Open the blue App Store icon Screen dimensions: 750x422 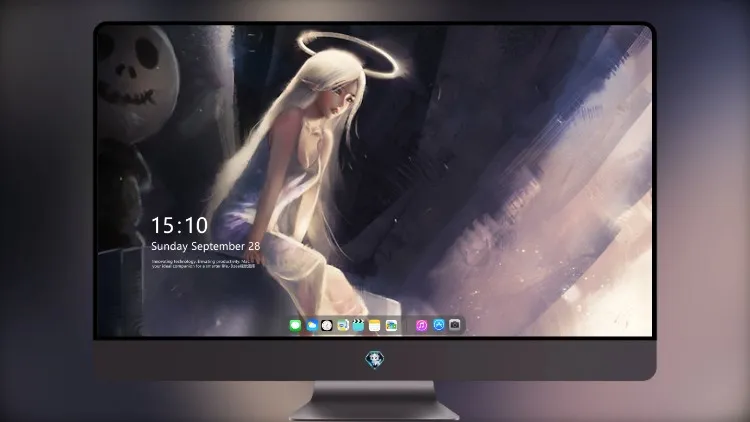[439, 325]
